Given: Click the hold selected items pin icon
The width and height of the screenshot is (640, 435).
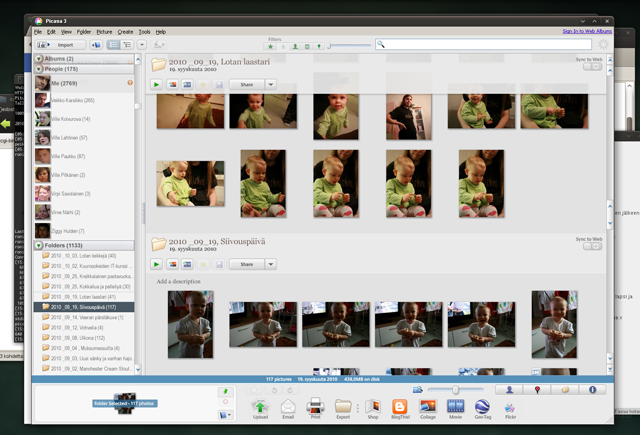Looking at the screenshot, I should point(225,392).
